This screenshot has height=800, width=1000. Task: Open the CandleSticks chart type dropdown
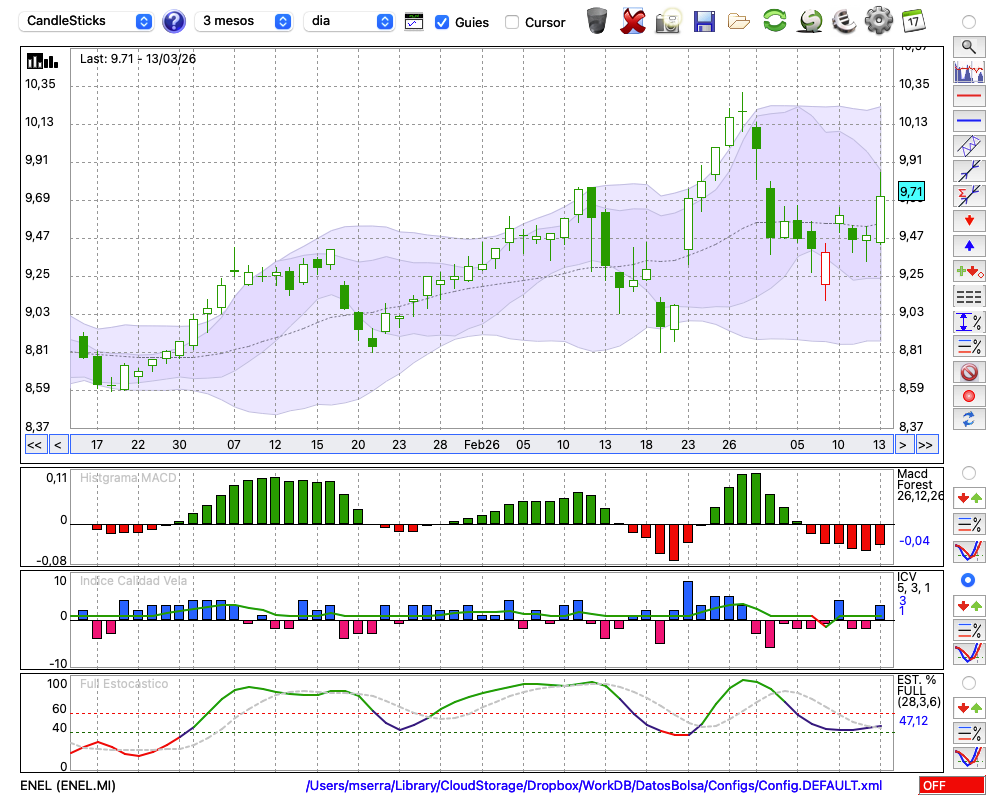[x=87, y=21]
